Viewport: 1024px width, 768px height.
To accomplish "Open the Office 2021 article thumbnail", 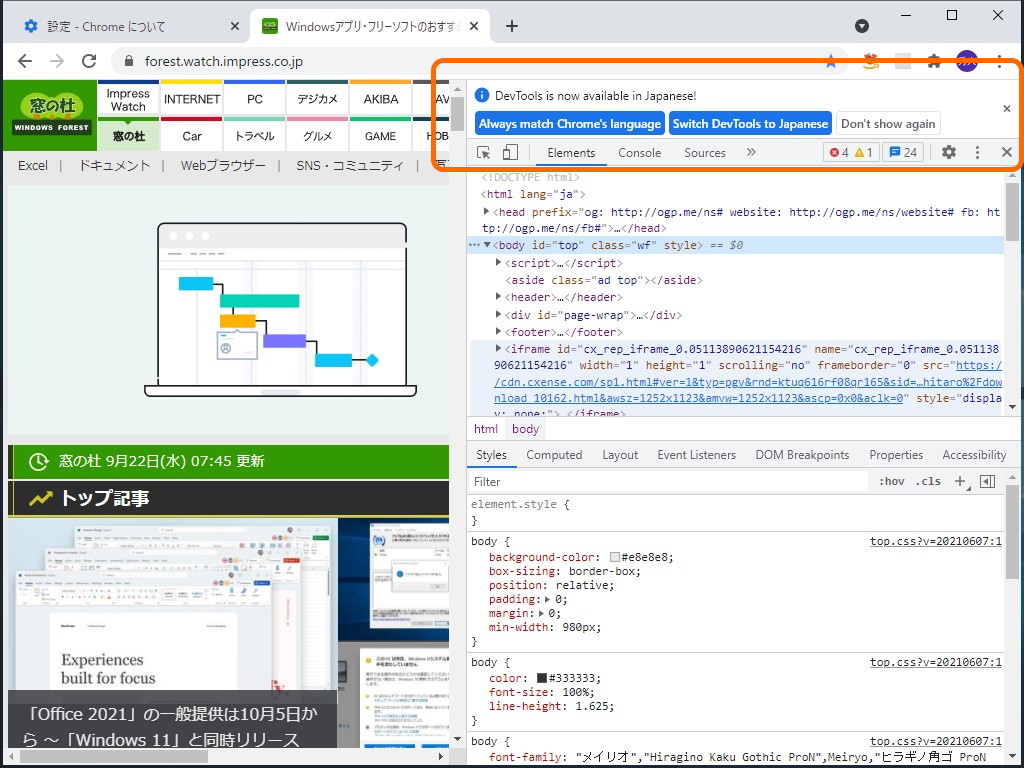I will tap(172, 633).
